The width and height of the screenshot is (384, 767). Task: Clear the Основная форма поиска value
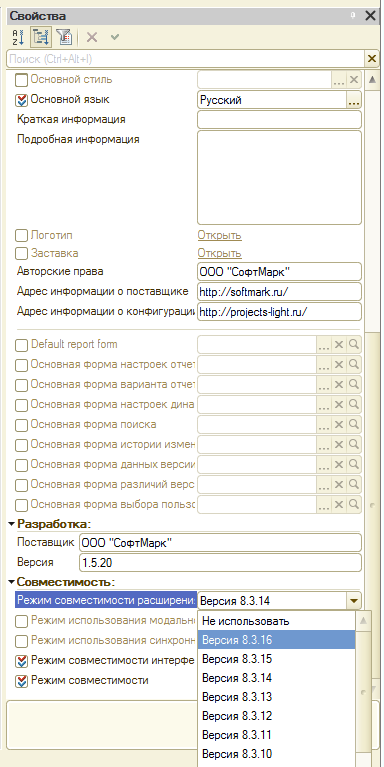(339, 425)
